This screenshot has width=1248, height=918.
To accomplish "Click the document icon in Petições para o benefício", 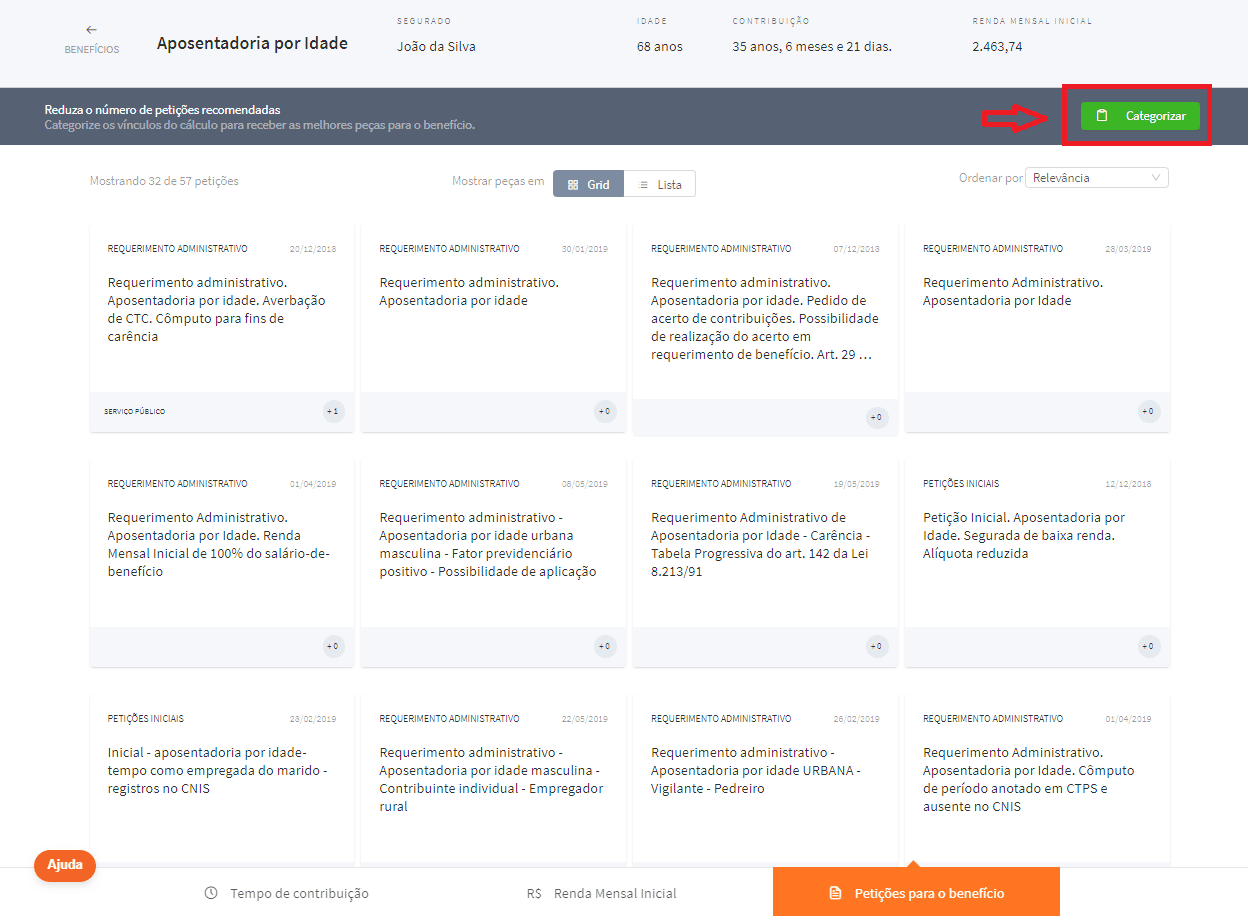I will pos(835,893).
